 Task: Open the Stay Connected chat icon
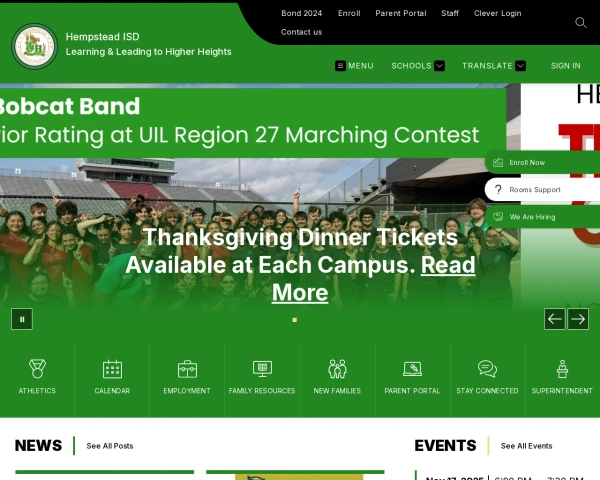click(487, 369)
